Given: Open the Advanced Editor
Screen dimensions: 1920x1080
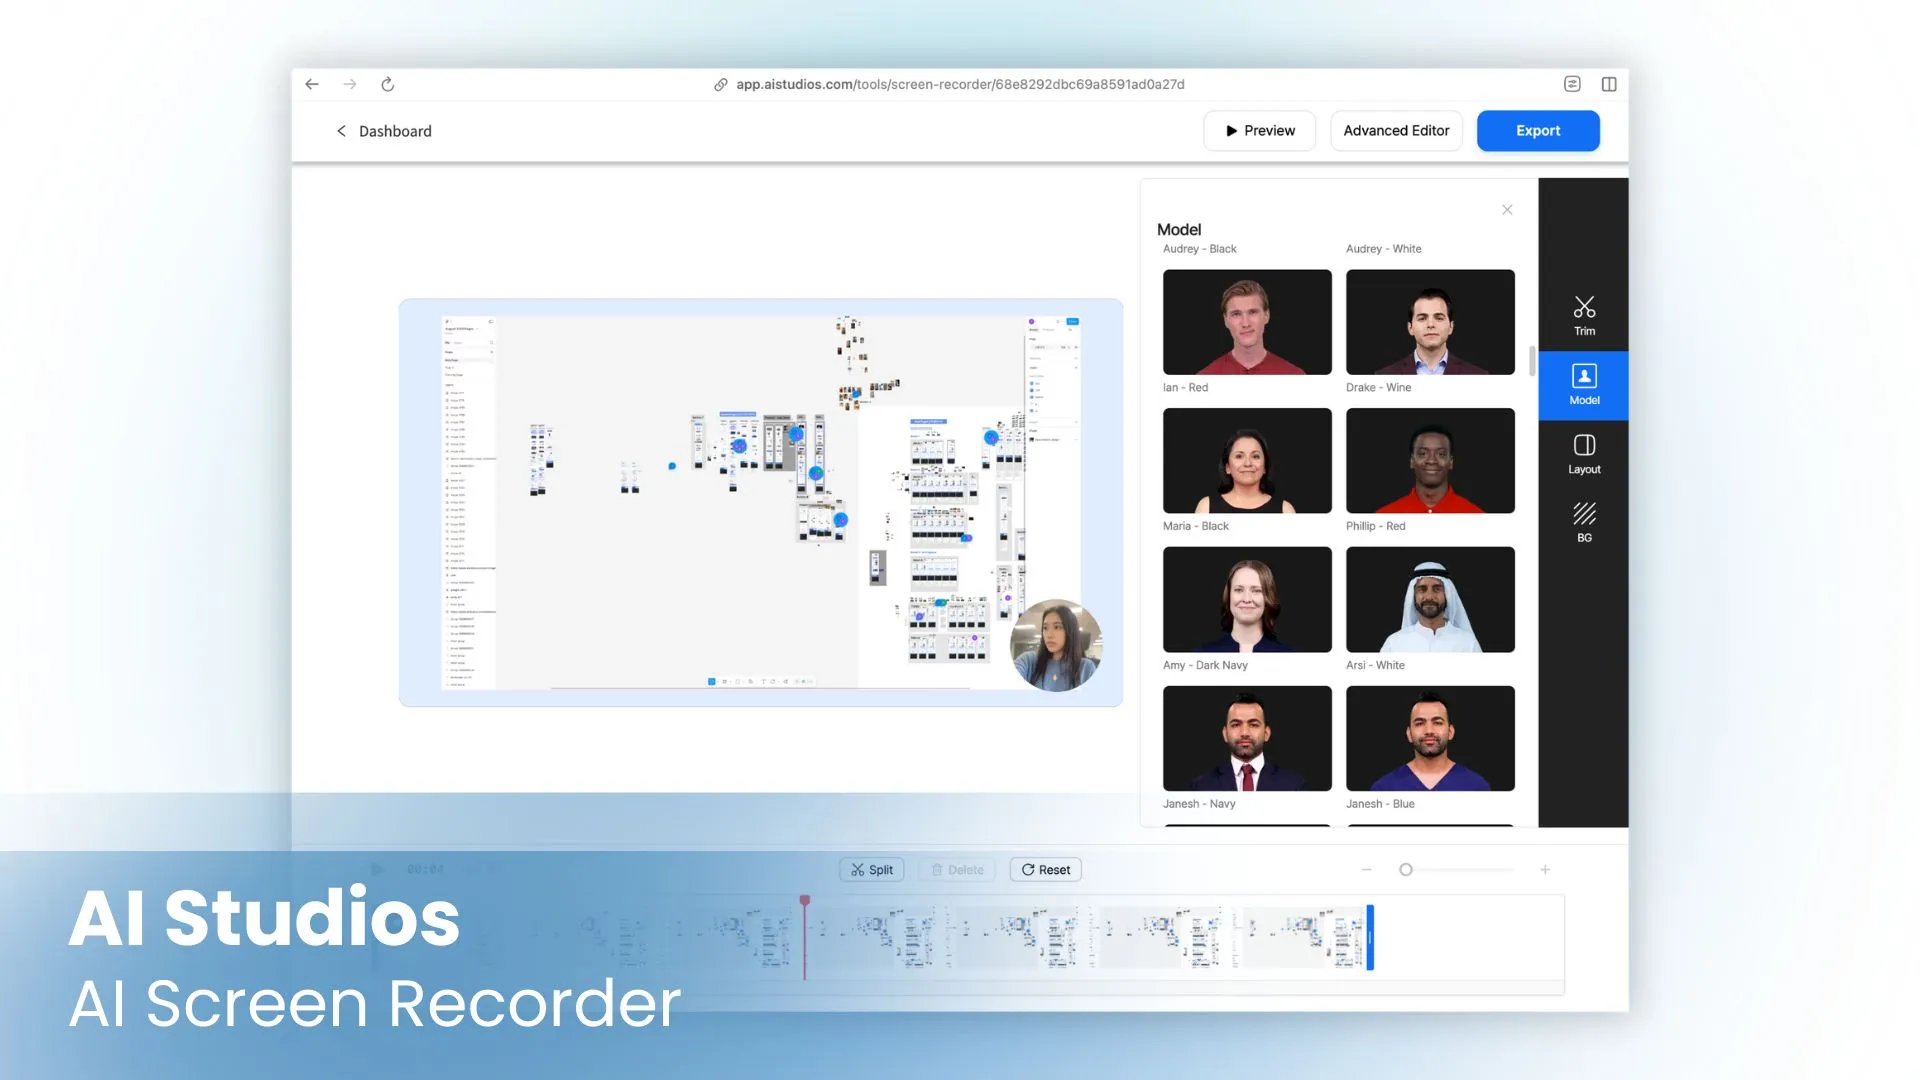Looking at the screenshot, I should click(x=1396, y=131).
